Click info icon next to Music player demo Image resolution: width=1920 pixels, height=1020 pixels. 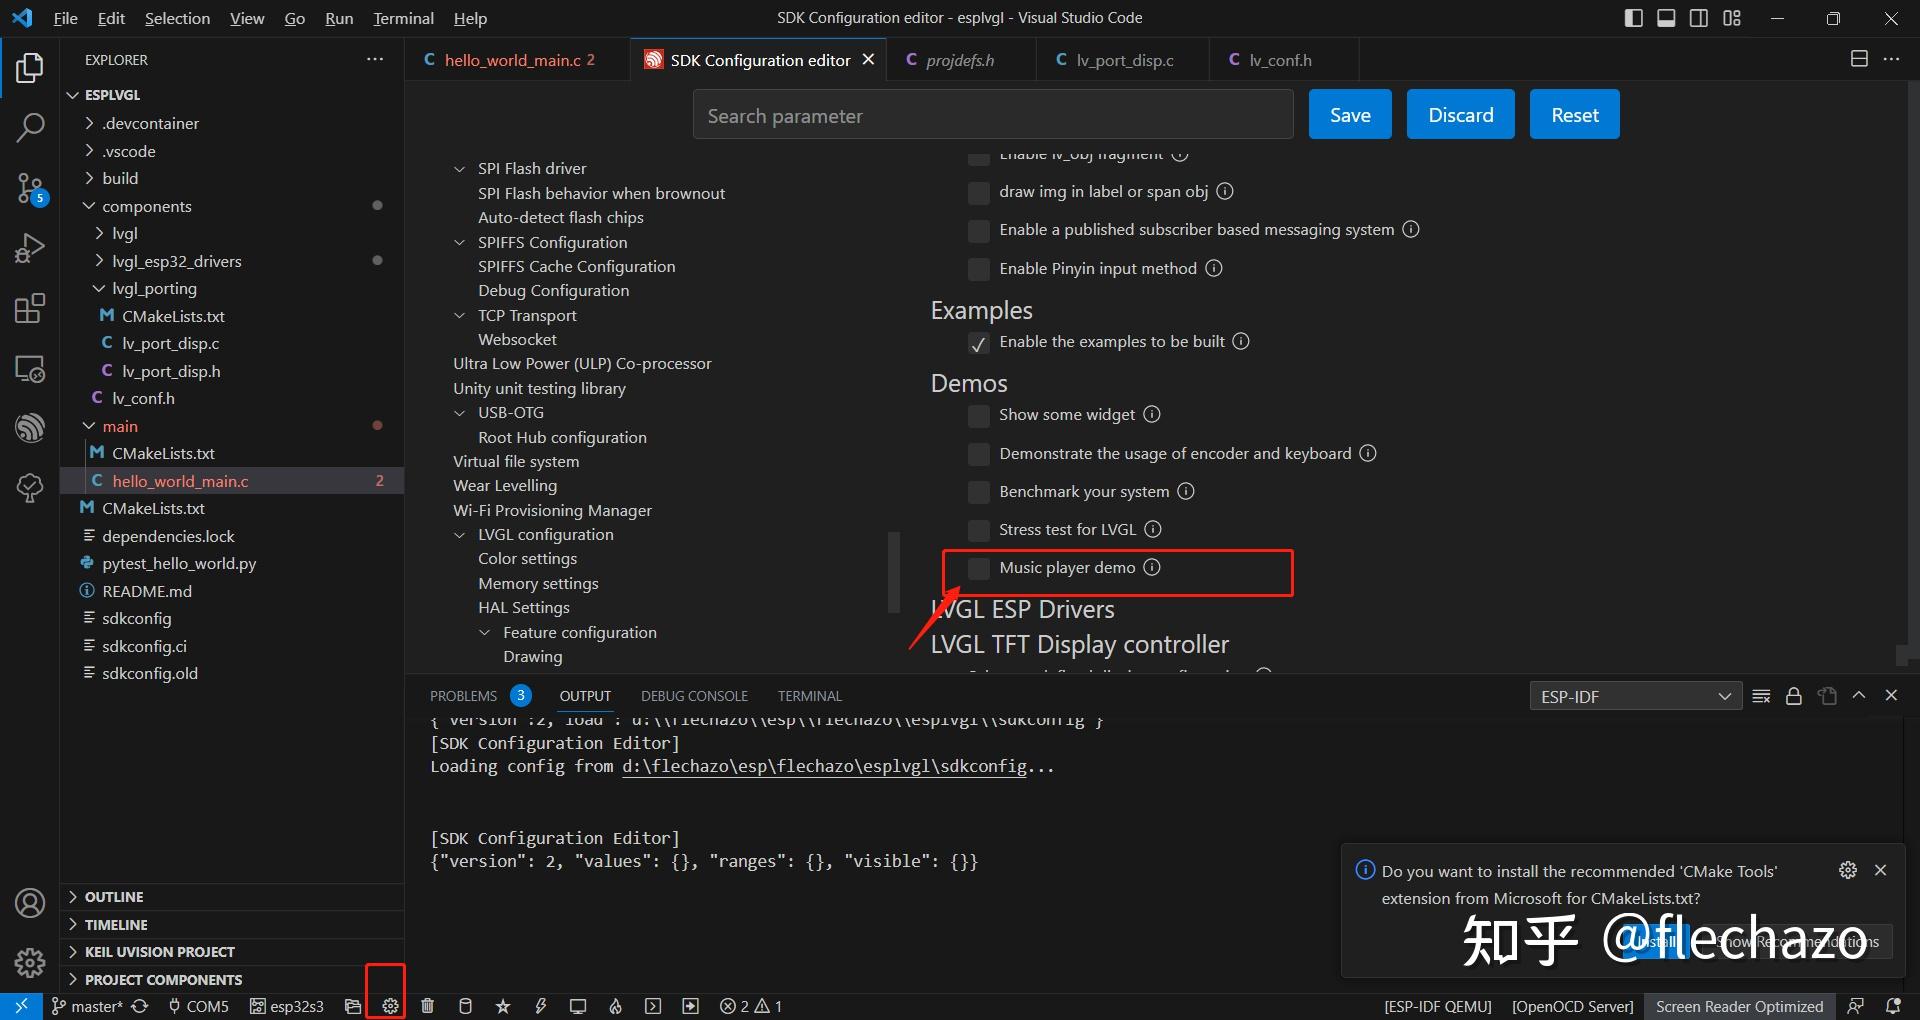1152,567
